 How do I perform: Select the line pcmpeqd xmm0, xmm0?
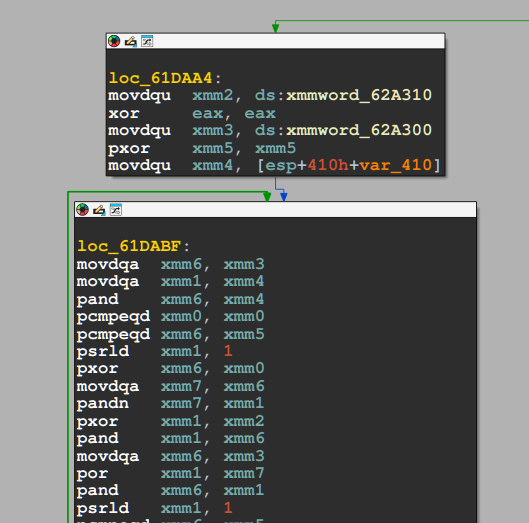click(x=170, y=316)
